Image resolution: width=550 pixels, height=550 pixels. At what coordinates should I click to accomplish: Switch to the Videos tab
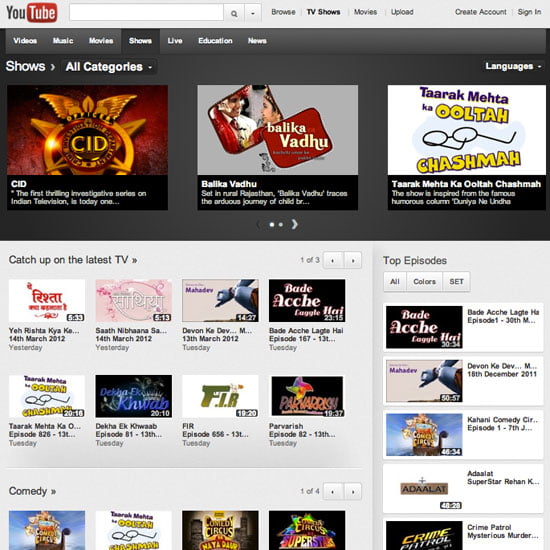click(x=25, y=41)
